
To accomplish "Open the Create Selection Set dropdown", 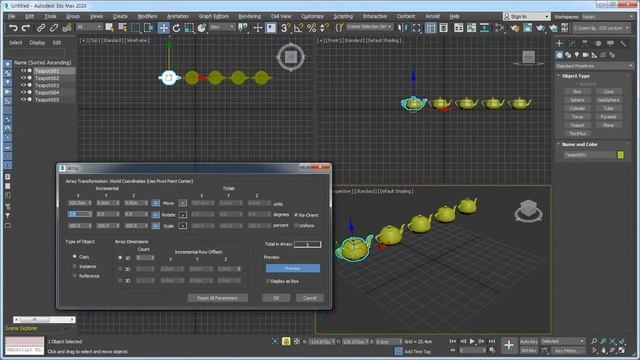I will click(369, 27).
